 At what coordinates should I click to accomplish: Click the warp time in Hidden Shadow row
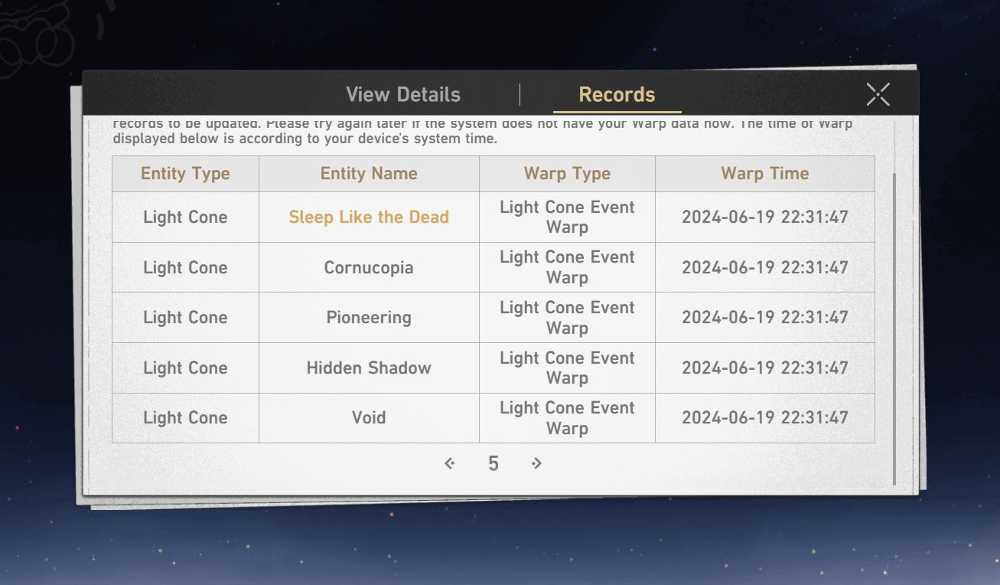[765, 367]
